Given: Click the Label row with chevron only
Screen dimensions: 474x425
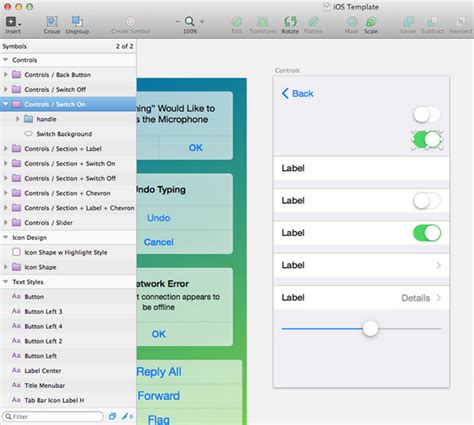Looking at the screenshot, I should tap(361, 265).
